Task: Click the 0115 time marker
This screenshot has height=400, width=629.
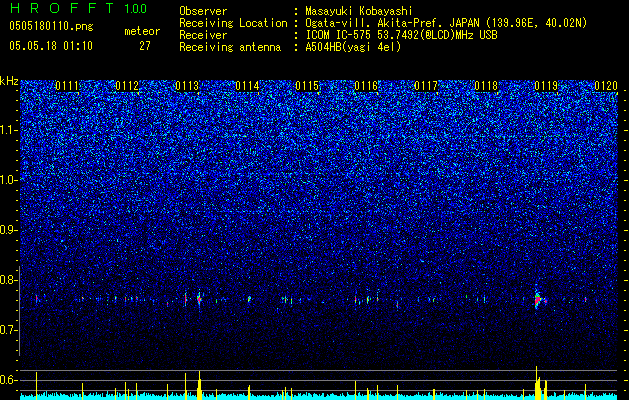Action: (307, 86)
